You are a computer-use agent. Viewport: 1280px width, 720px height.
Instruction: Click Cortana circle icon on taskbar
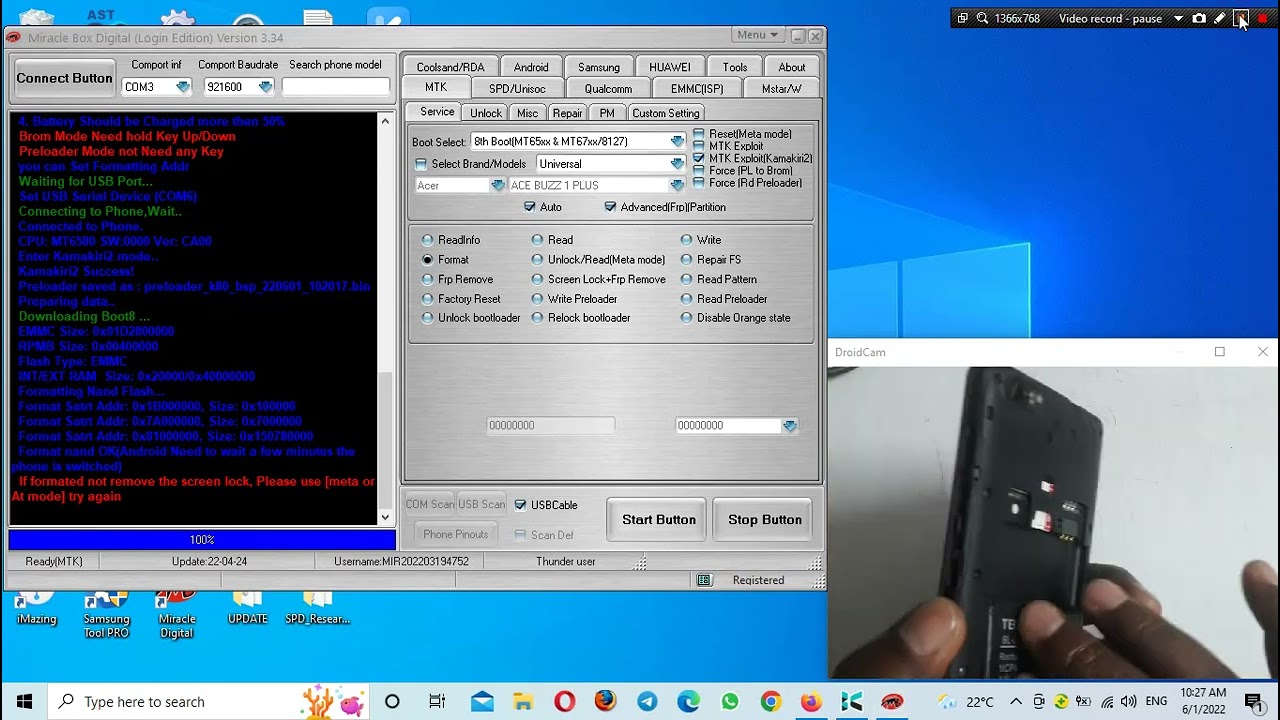tap(392, 701)
